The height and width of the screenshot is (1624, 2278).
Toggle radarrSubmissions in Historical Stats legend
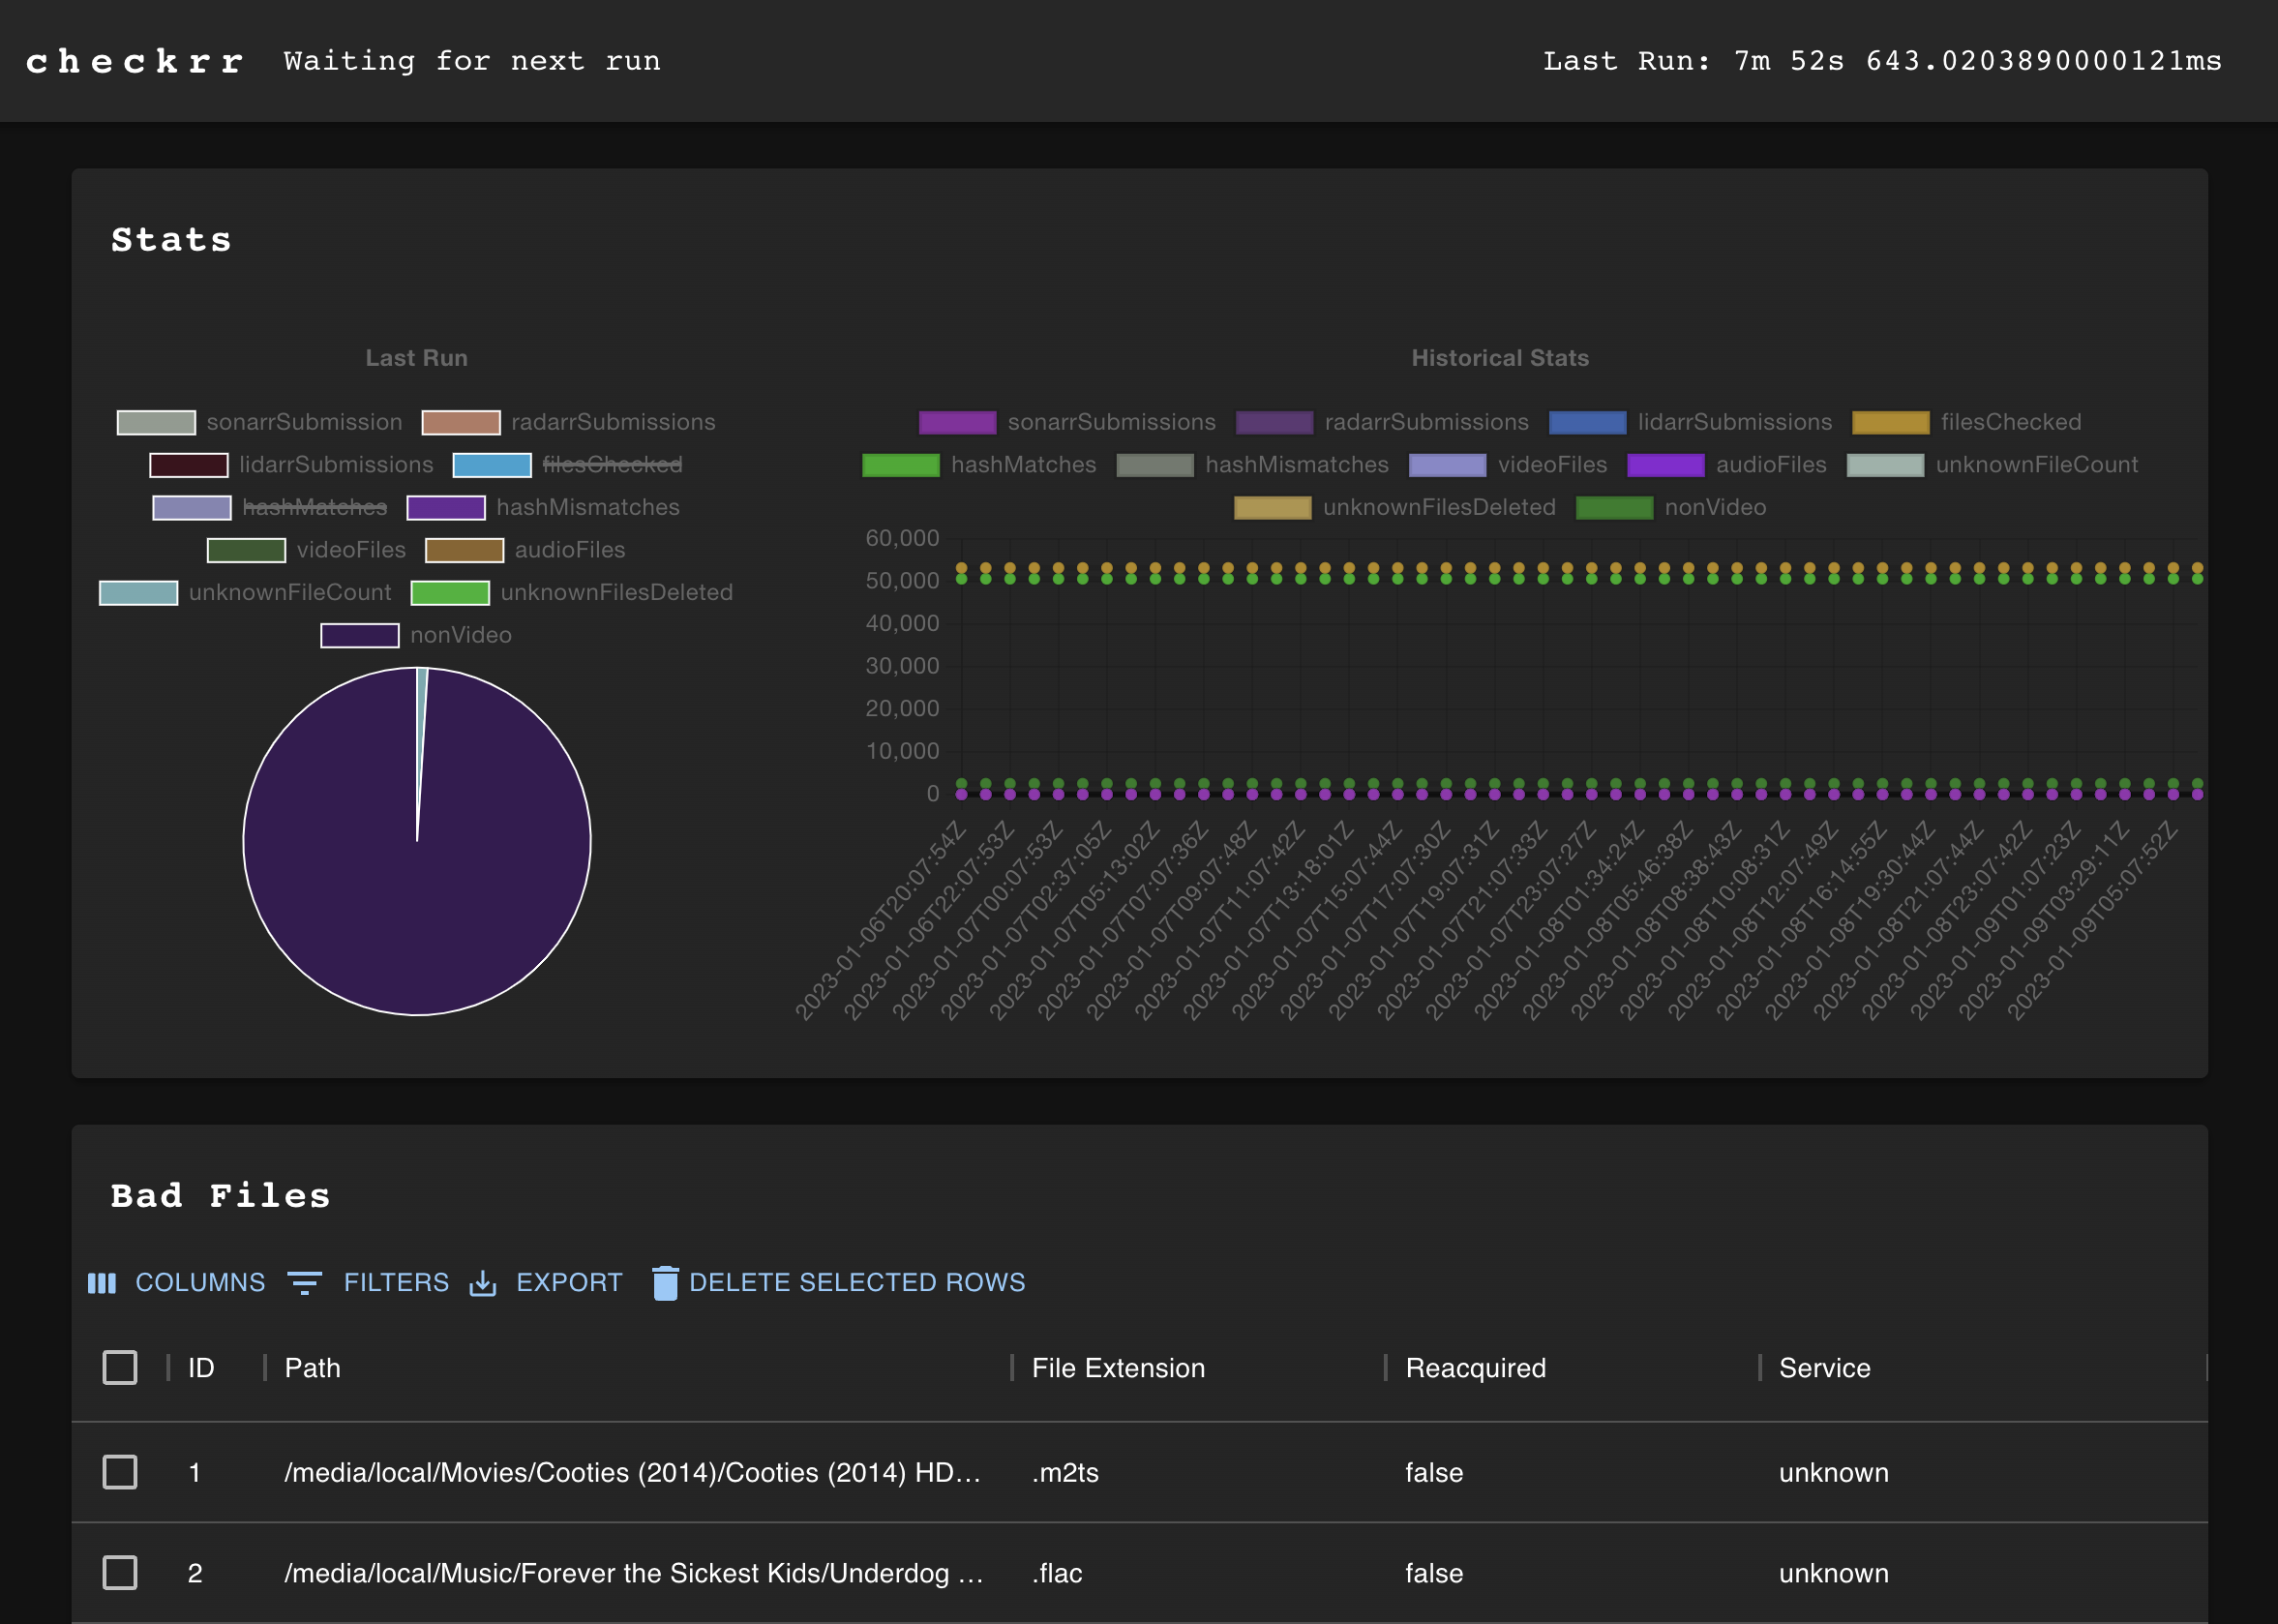(1382, 422)
